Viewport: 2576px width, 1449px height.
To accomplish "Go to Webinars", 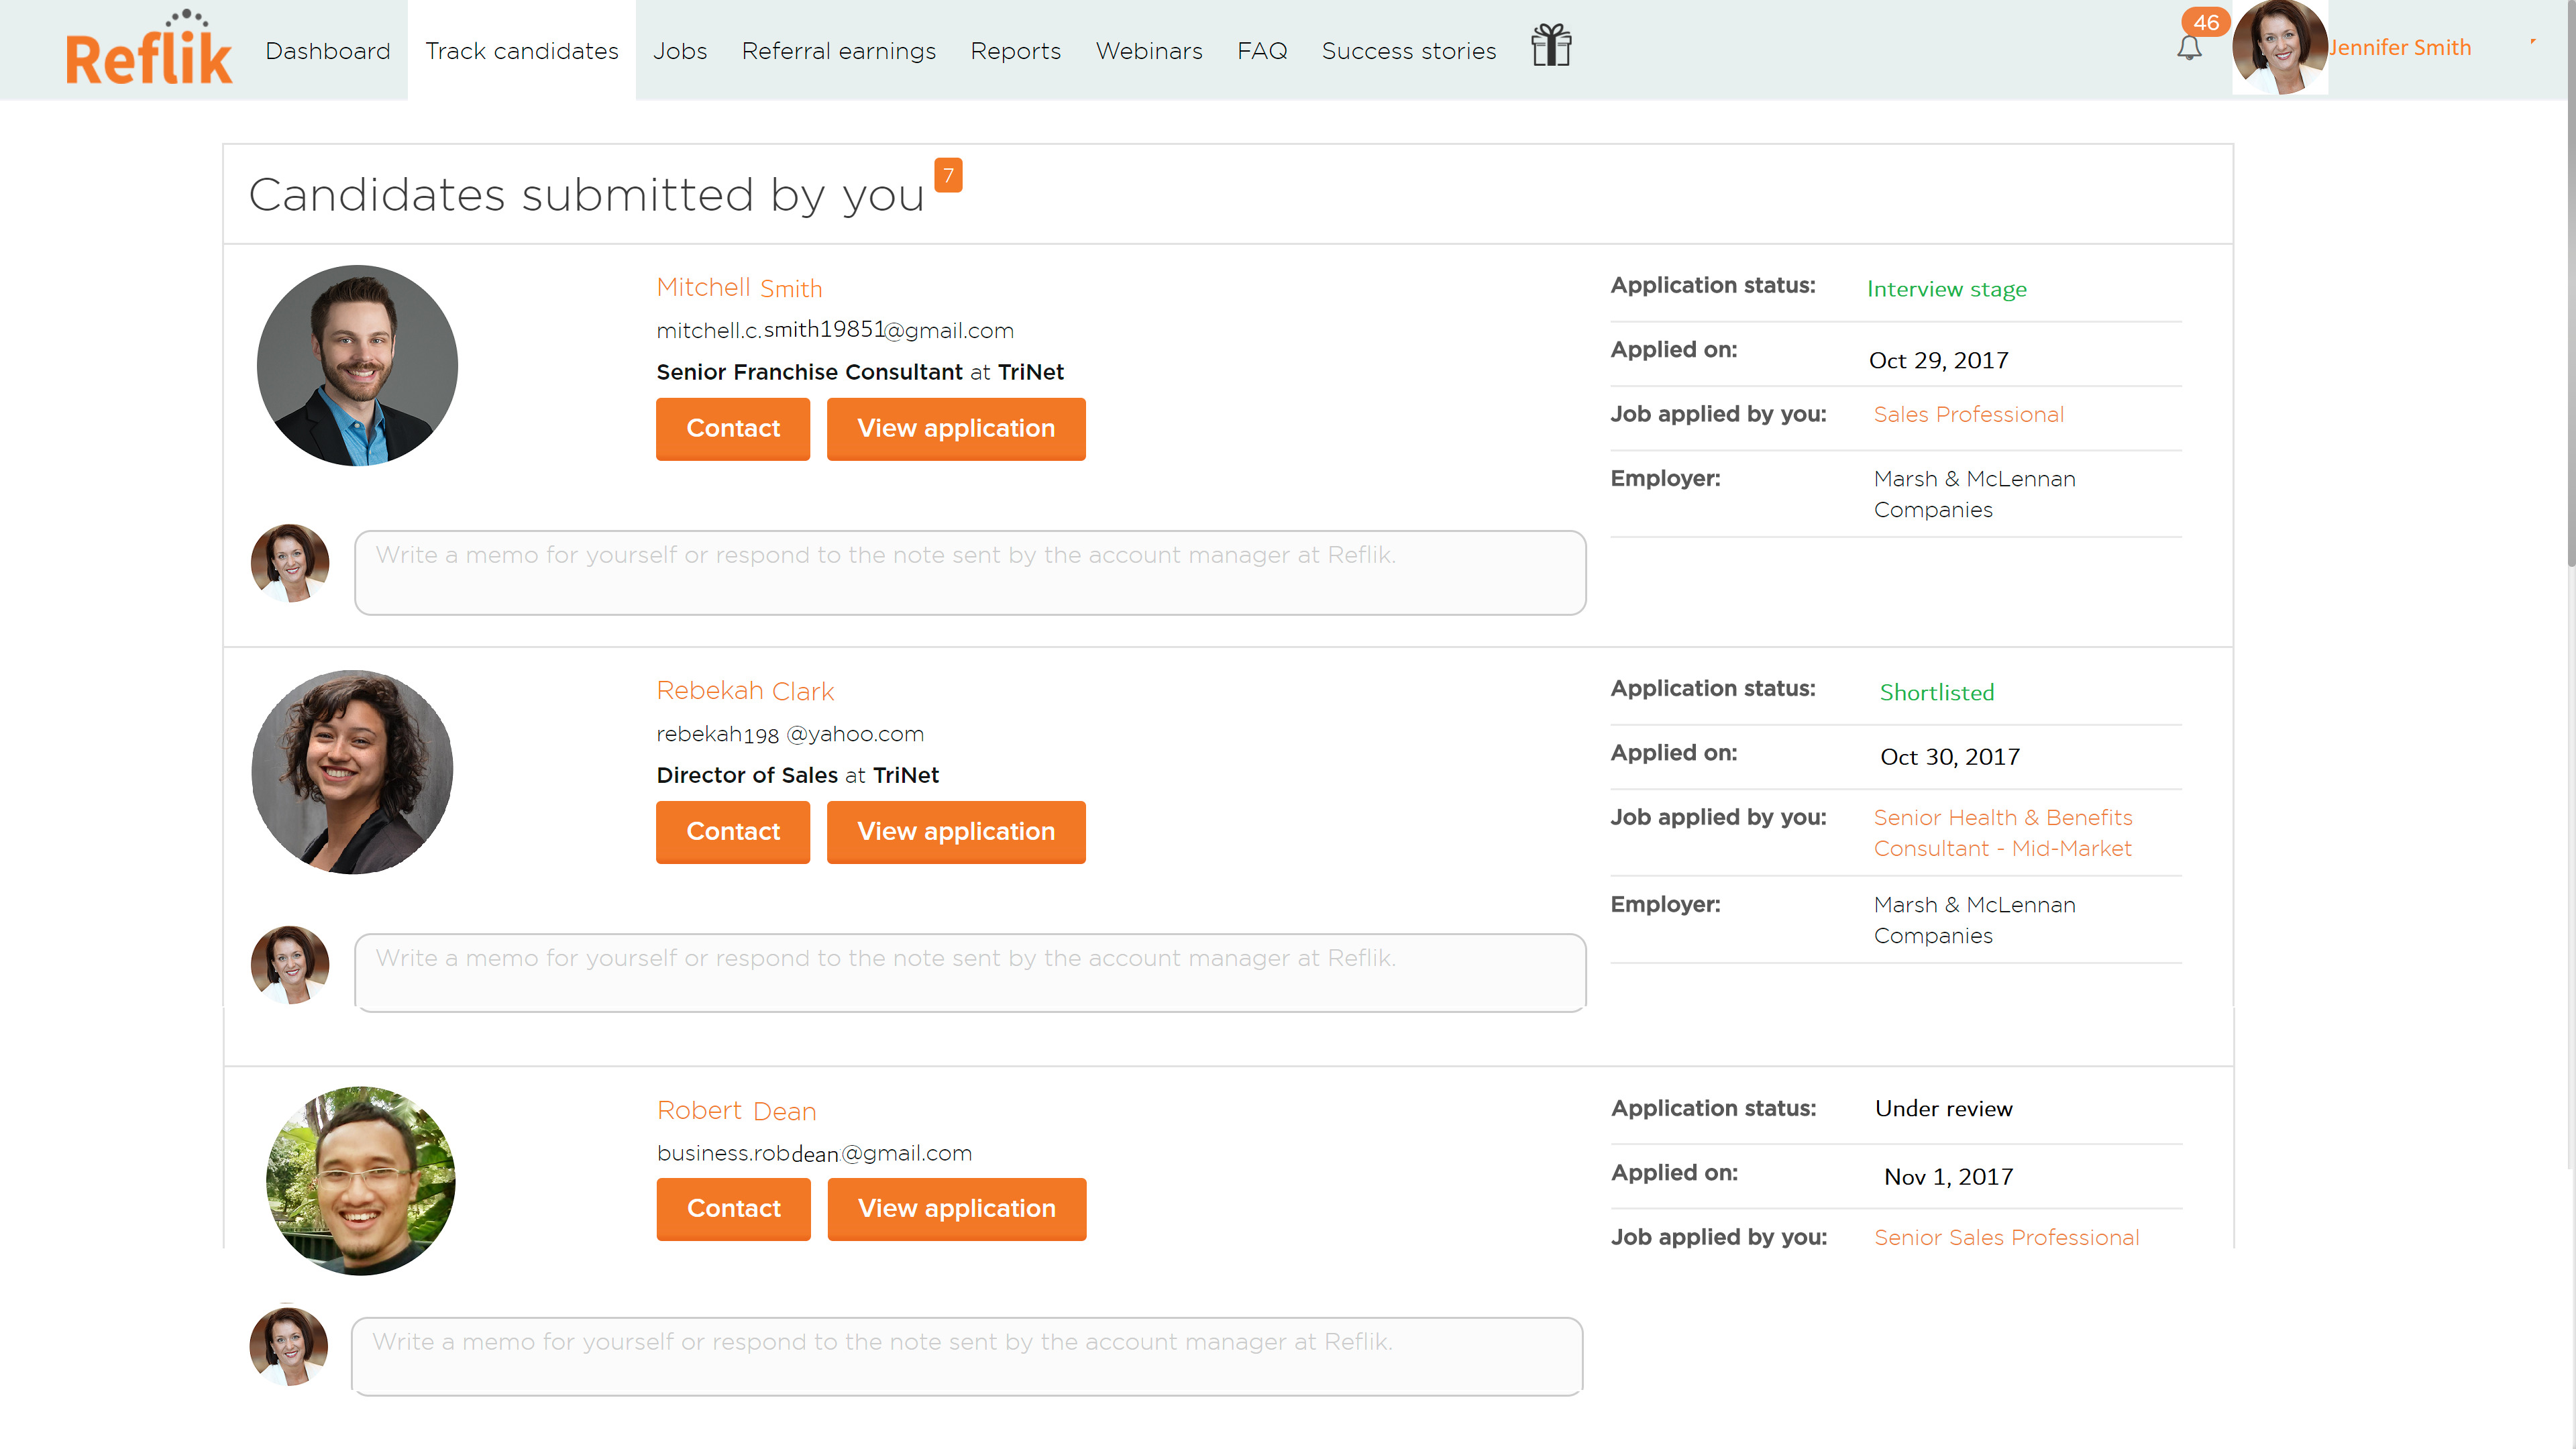I will pos(1149,51).
